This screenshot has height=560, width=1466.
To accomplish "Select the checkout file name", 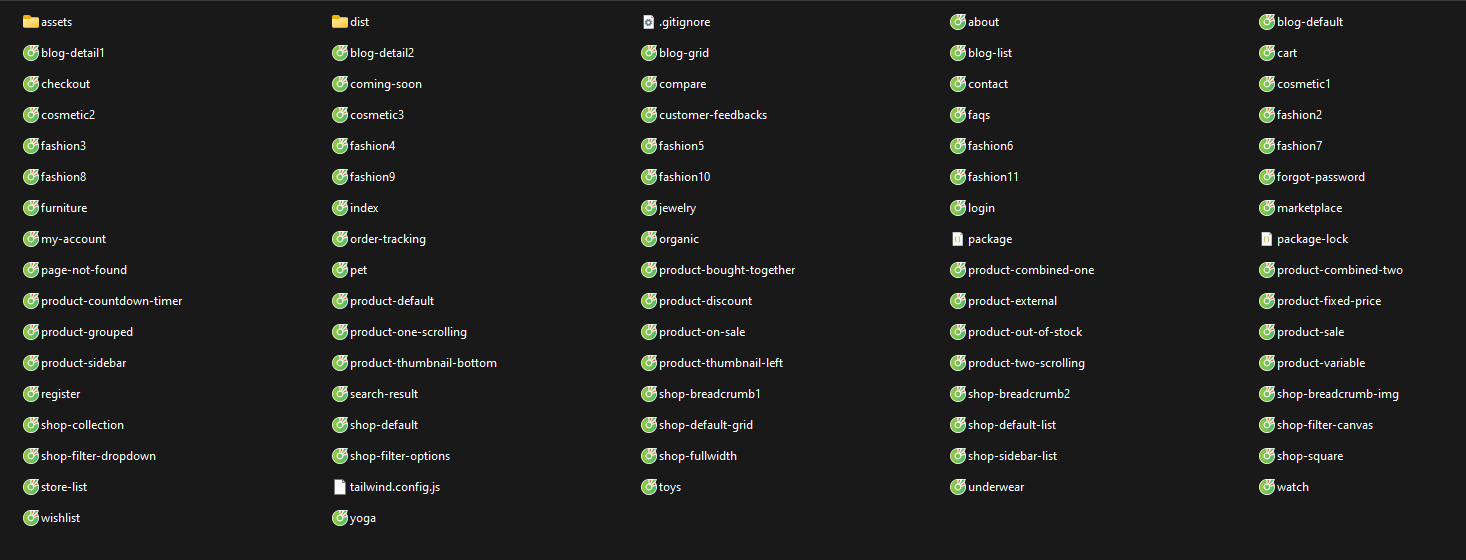I will [65, 84].
